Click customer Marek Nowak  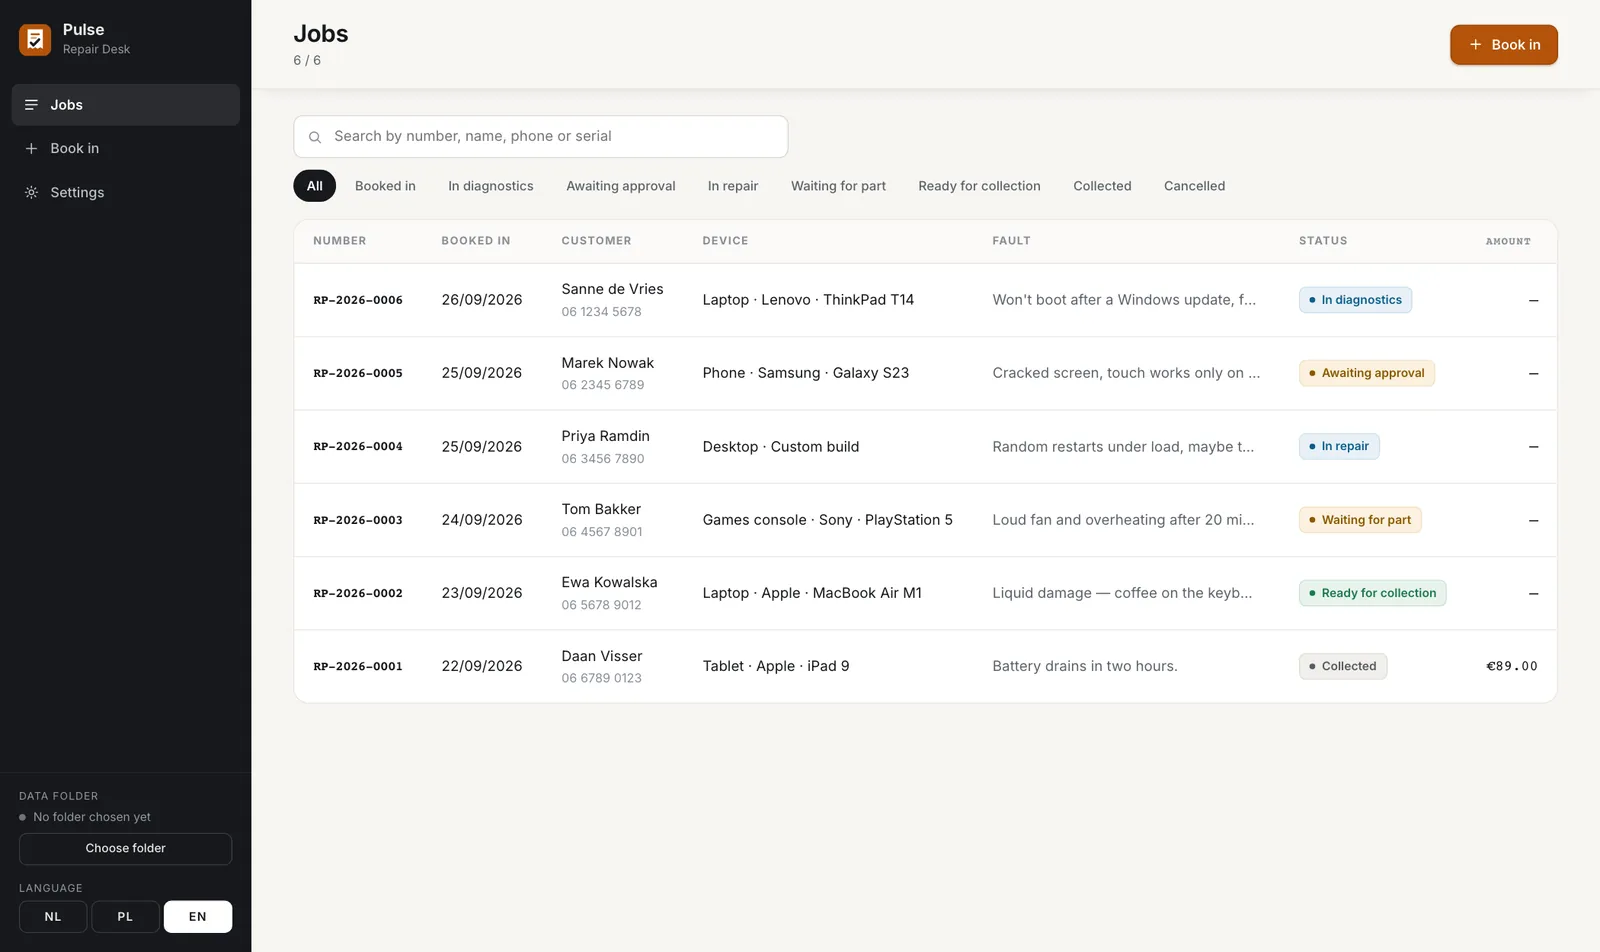tap(607, 363)
